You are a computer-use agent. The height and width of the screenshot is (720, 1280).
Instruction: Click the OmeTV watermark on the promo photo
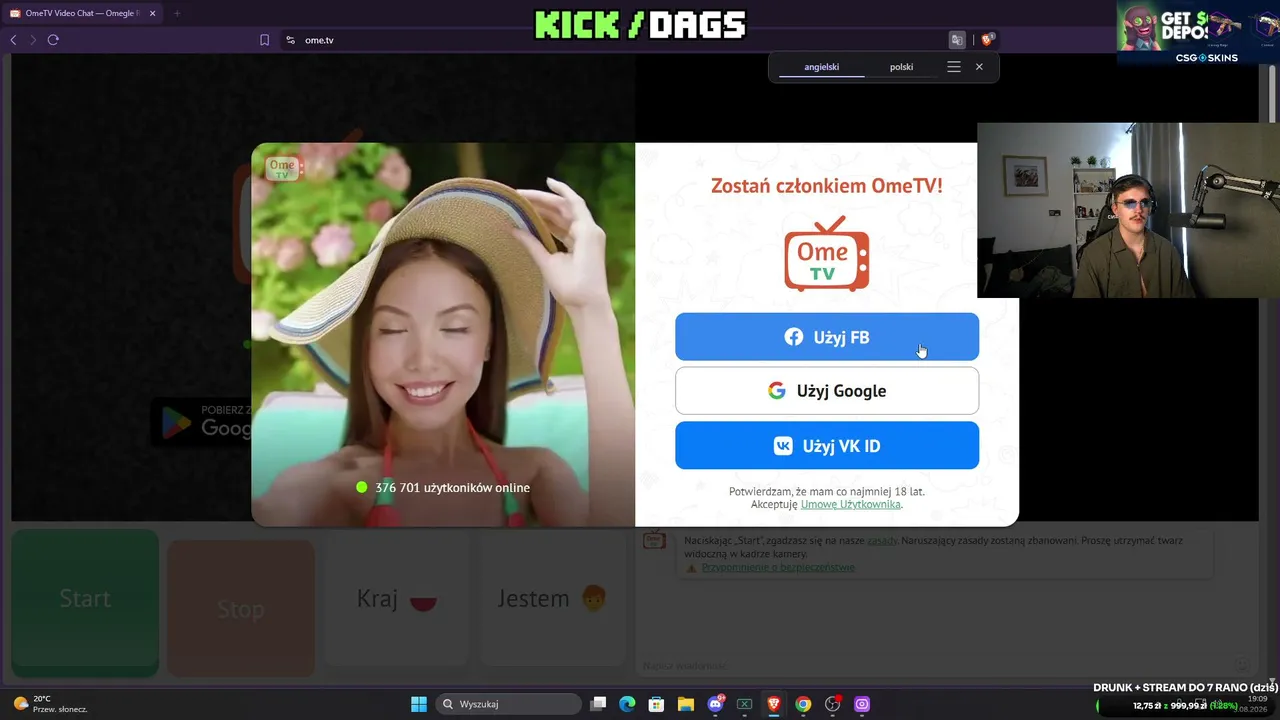click(283, 168)
